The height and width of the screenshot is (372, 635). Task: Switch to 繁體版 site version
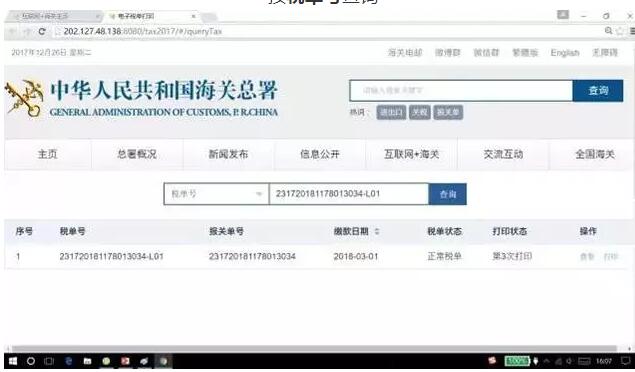tap(525, 53)
